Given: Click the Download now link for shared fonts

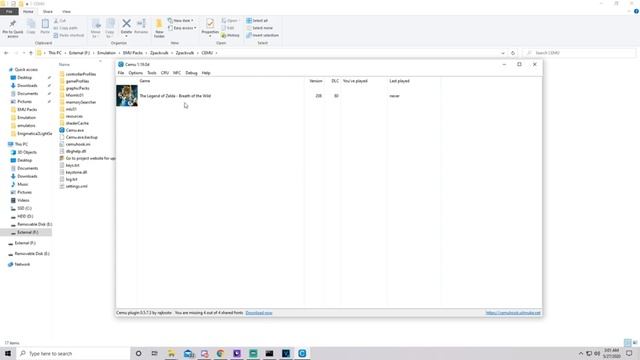Looking at the screenshot, I should [x=259, y=313].
